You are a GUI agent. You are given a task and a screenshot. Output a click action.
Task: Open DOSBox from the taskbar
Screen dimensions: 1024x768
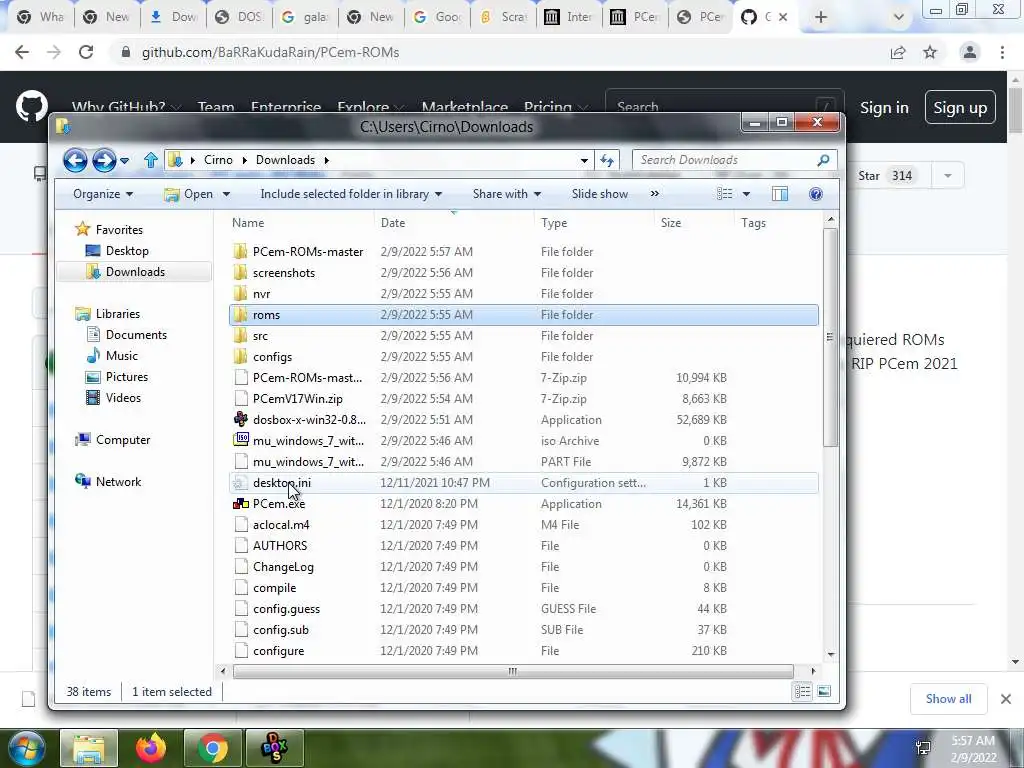274,748
